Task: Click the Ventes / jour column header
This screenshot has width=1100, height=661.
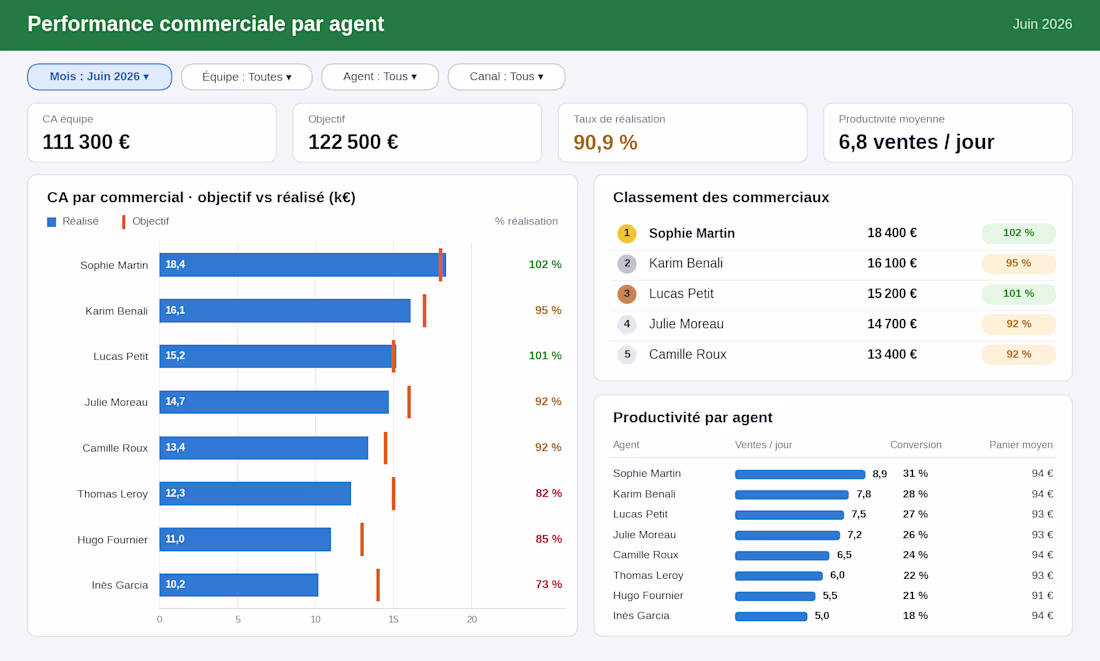Action: pyautogui.click(x=763, y=445)
